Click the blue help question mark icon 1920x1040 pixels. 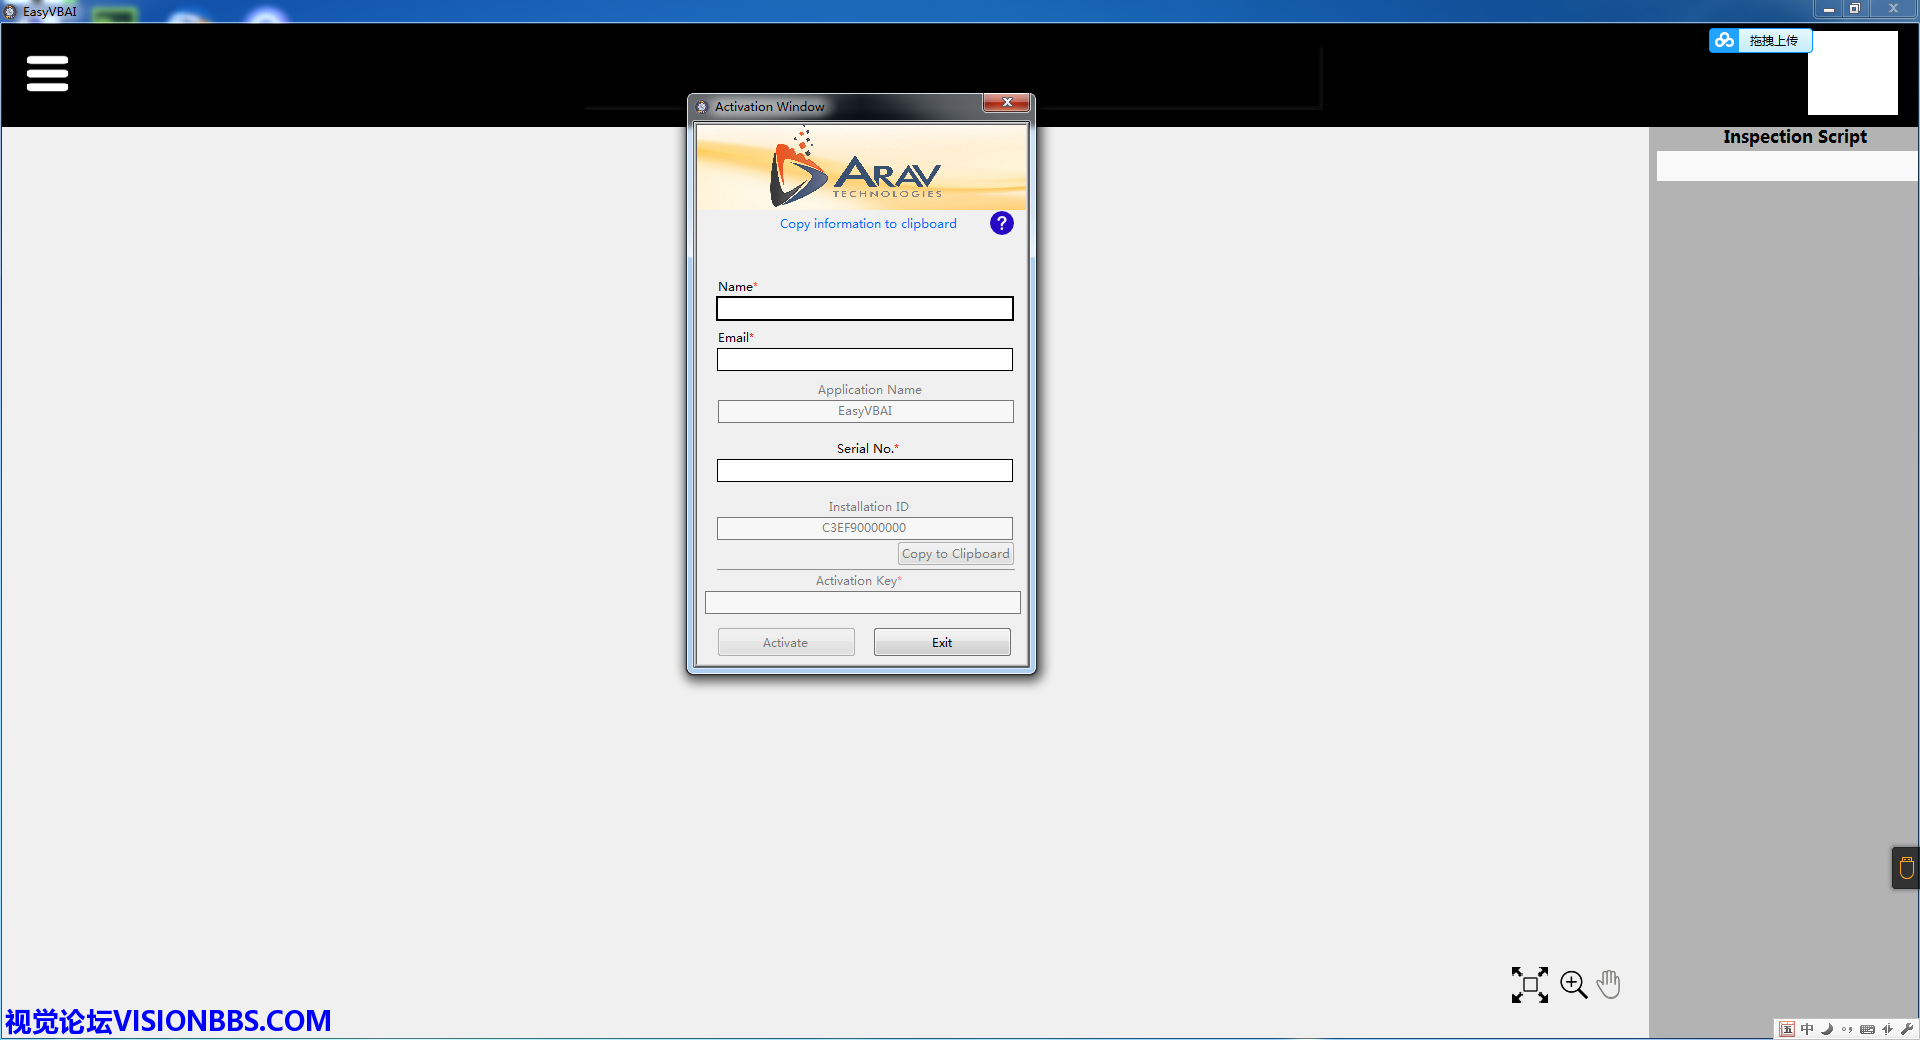point(1001,223)
